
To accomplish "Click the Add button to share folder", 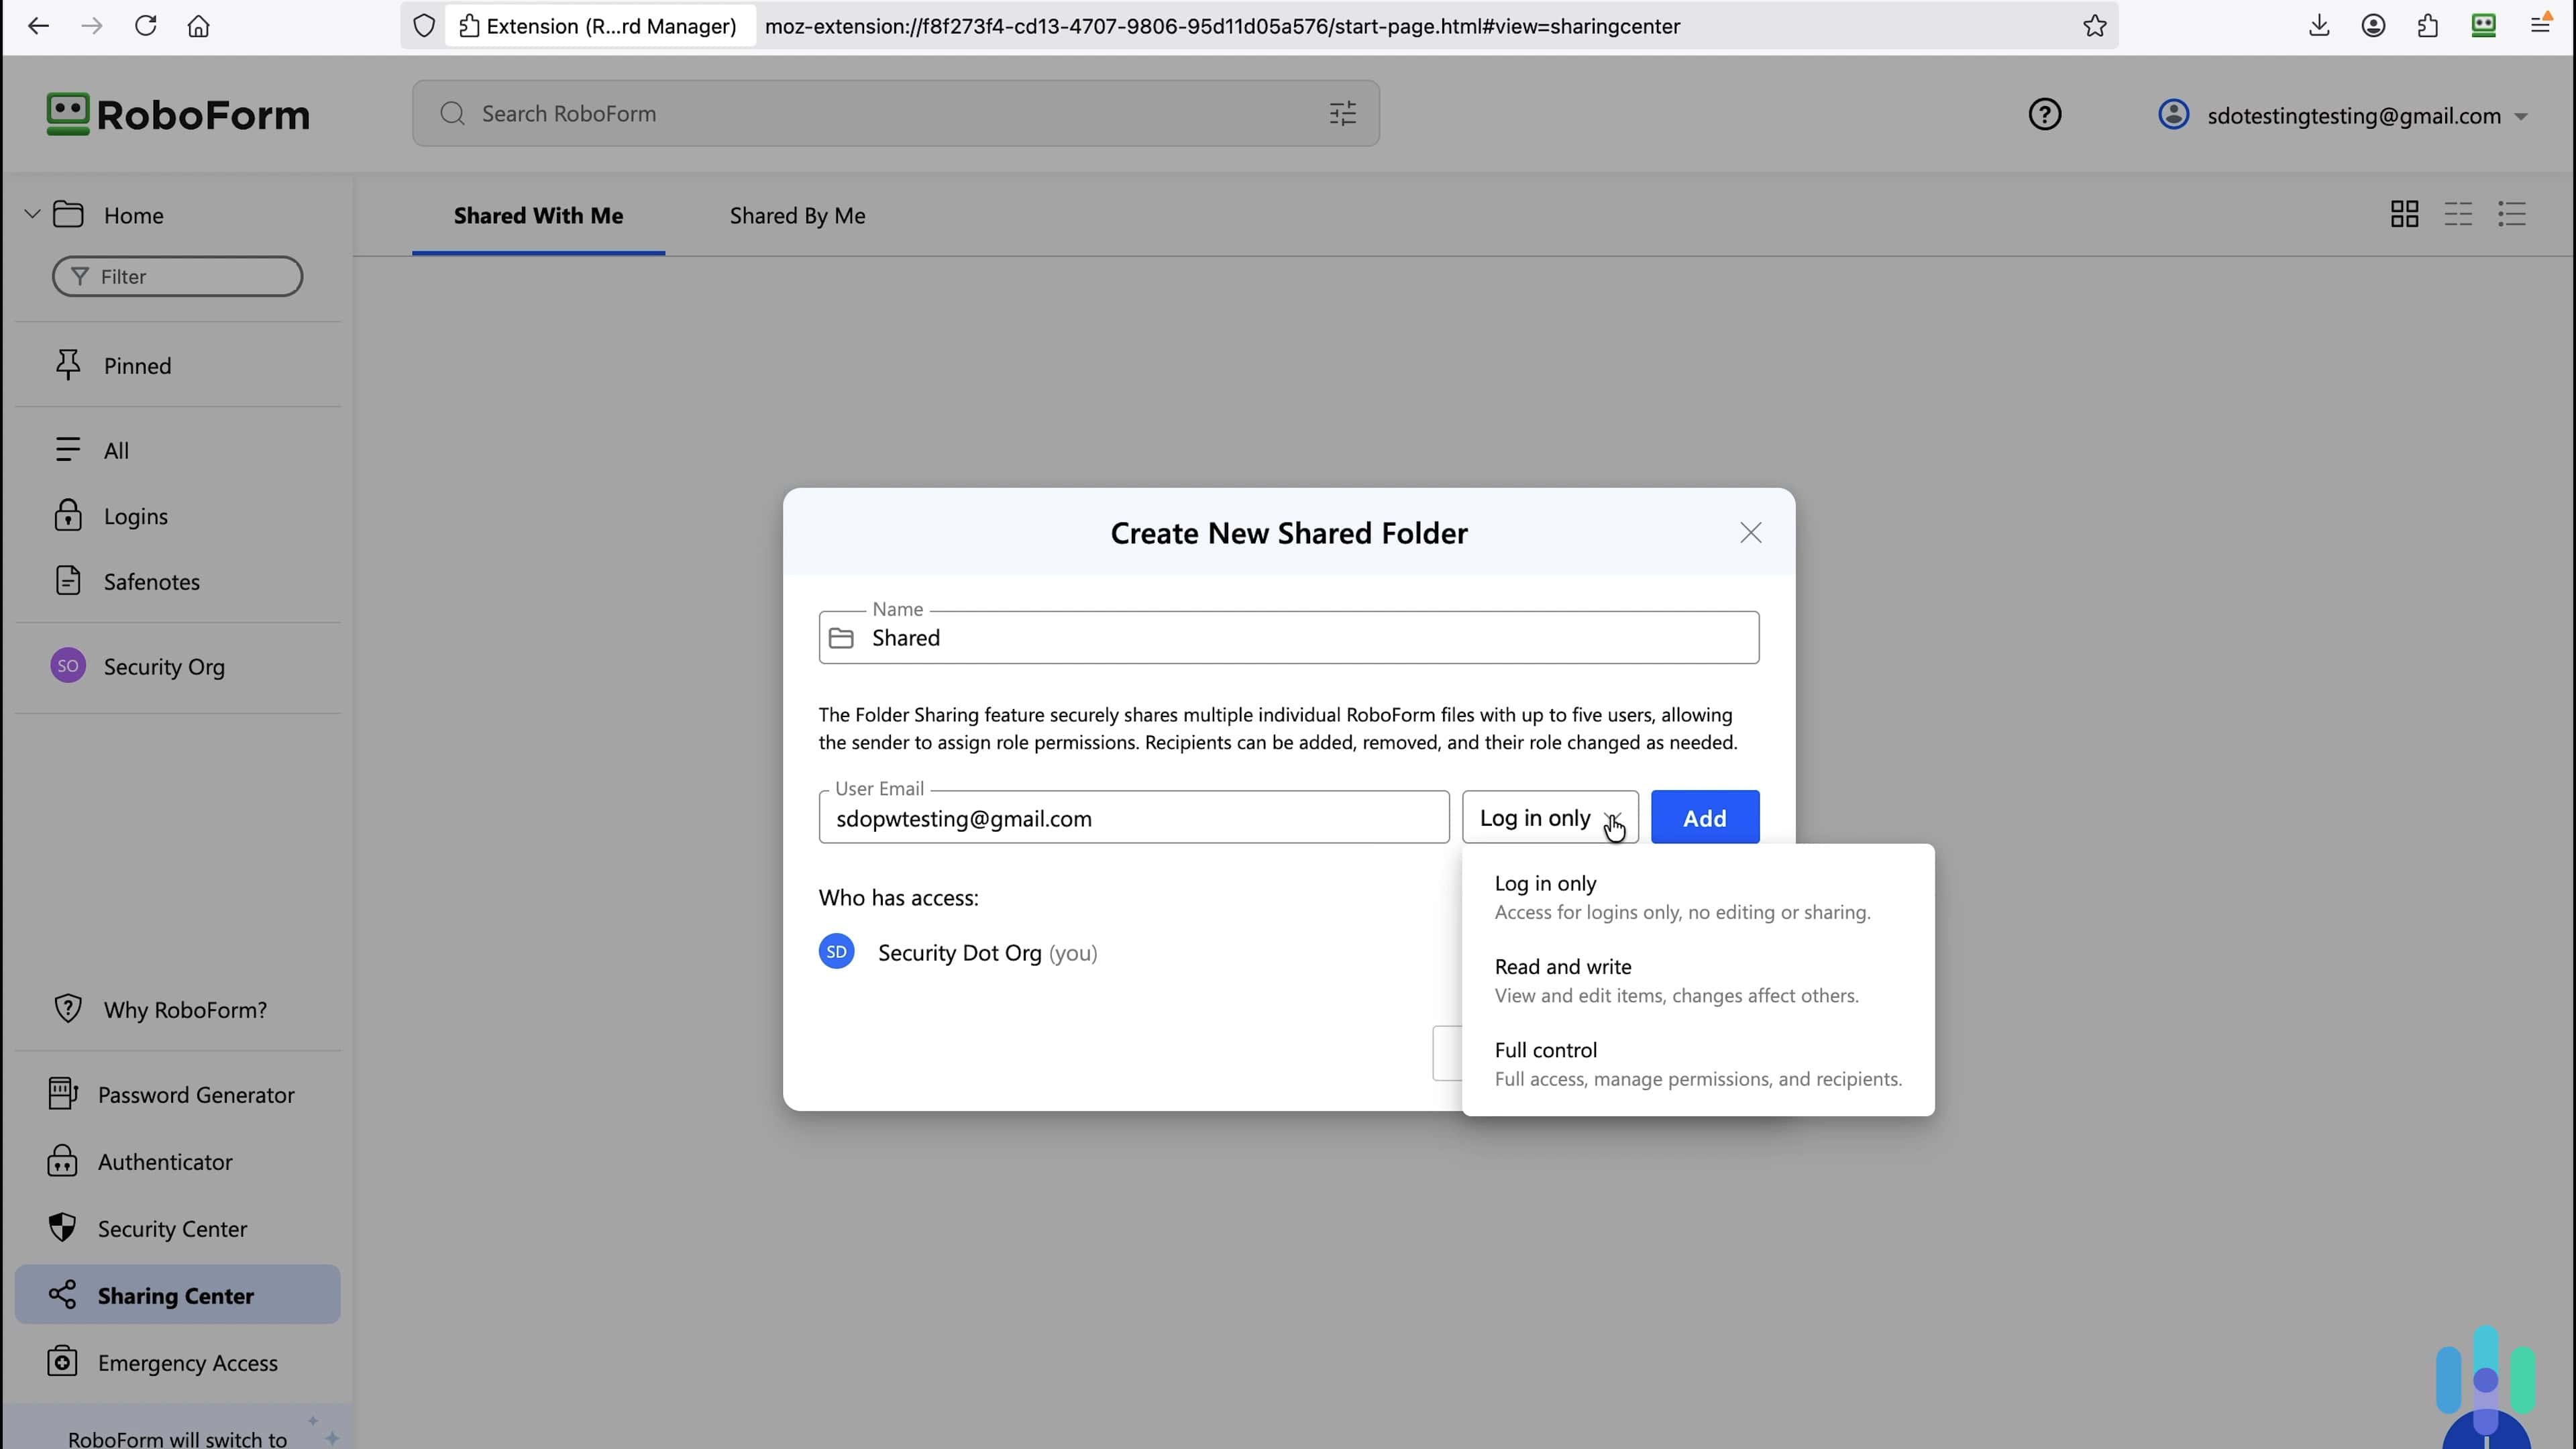I will [1703, 817].
